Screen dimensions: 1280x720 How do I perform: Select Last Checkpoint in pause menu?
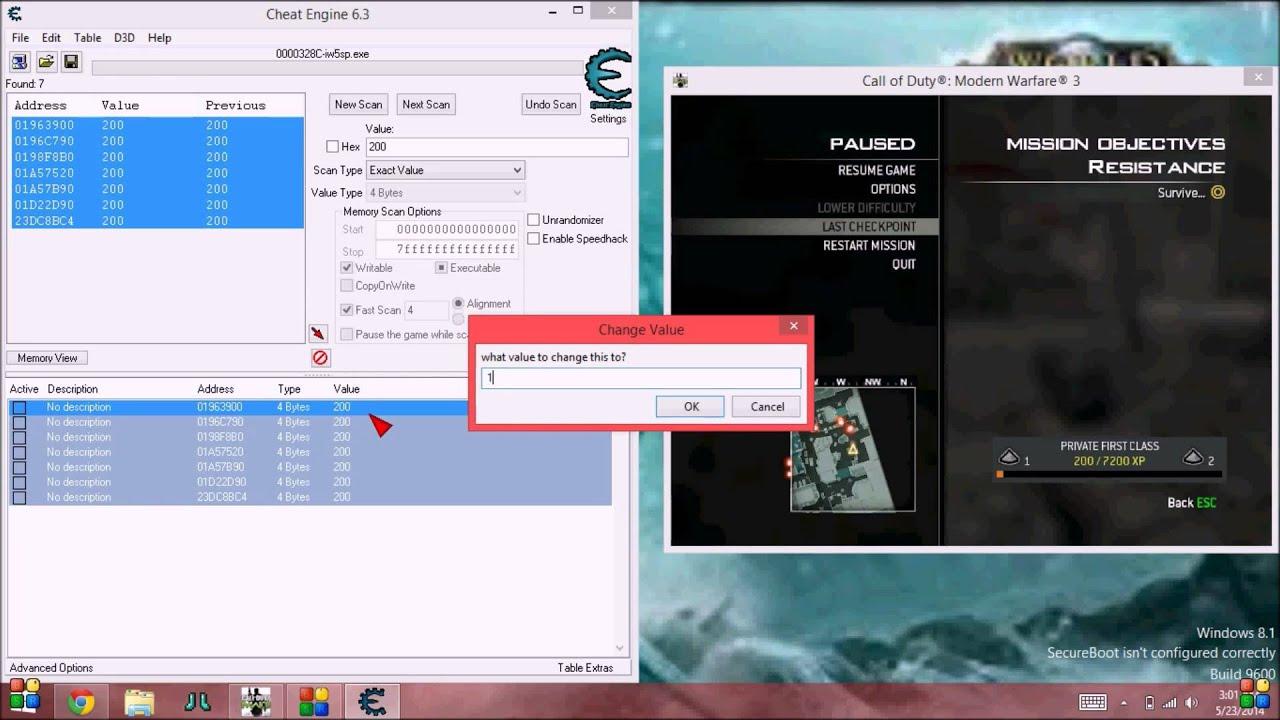868,227
